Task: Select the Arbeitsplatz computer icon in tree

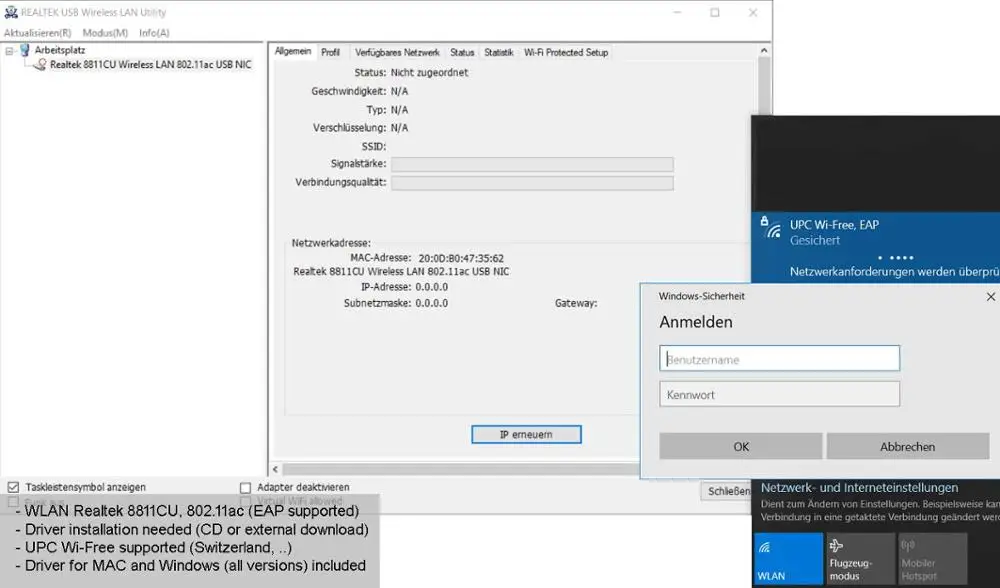Action: (24, 50)
